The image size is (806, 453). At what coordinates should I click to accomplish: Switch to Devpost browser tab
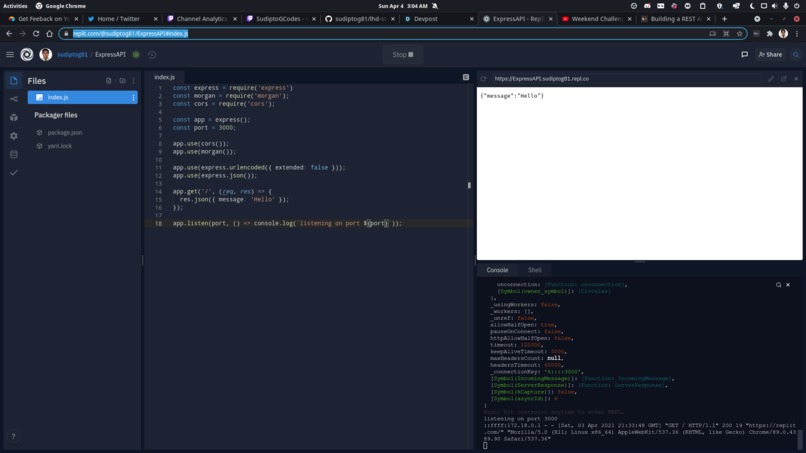point(437,19)
